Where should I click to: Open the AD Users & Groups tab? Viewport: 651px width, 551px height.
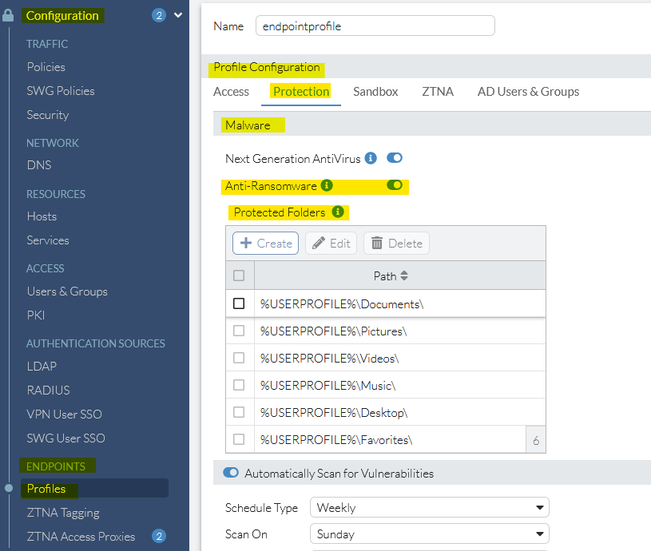528,92
